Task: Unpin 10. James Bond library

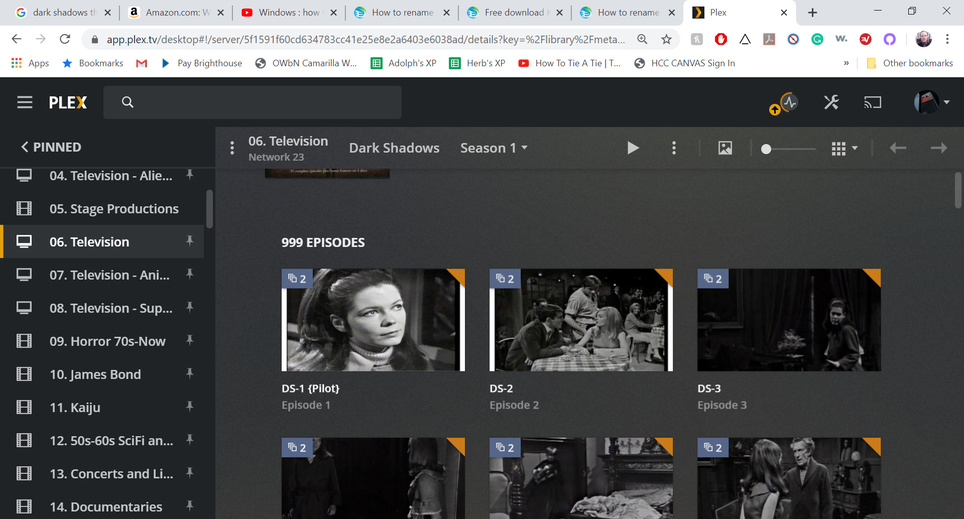Action: [x=189, y=374]
